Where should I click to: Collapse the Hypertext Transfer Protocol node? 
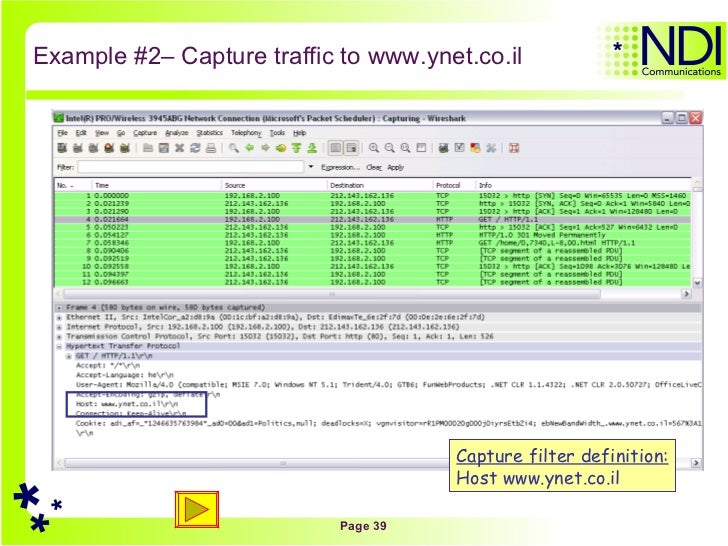pyautogui.click(x=59, y=346)
